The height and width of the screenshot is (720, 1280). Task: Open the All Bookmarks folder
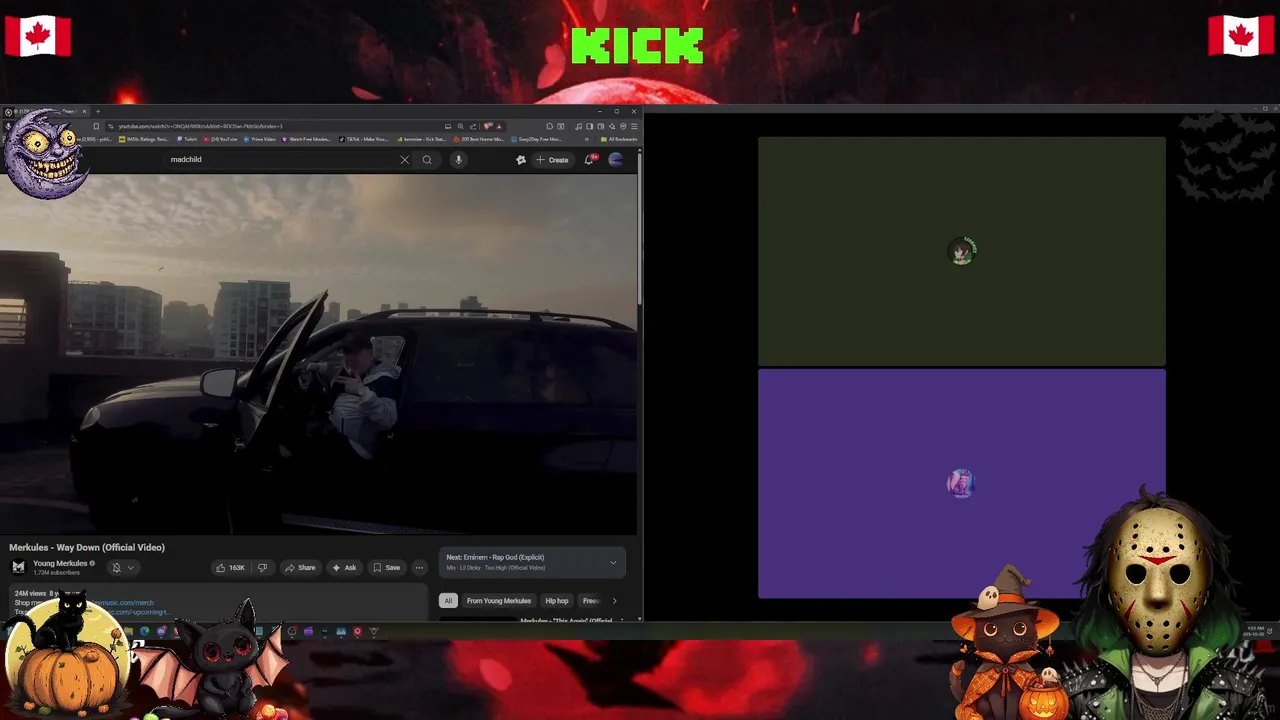(618, 139)
